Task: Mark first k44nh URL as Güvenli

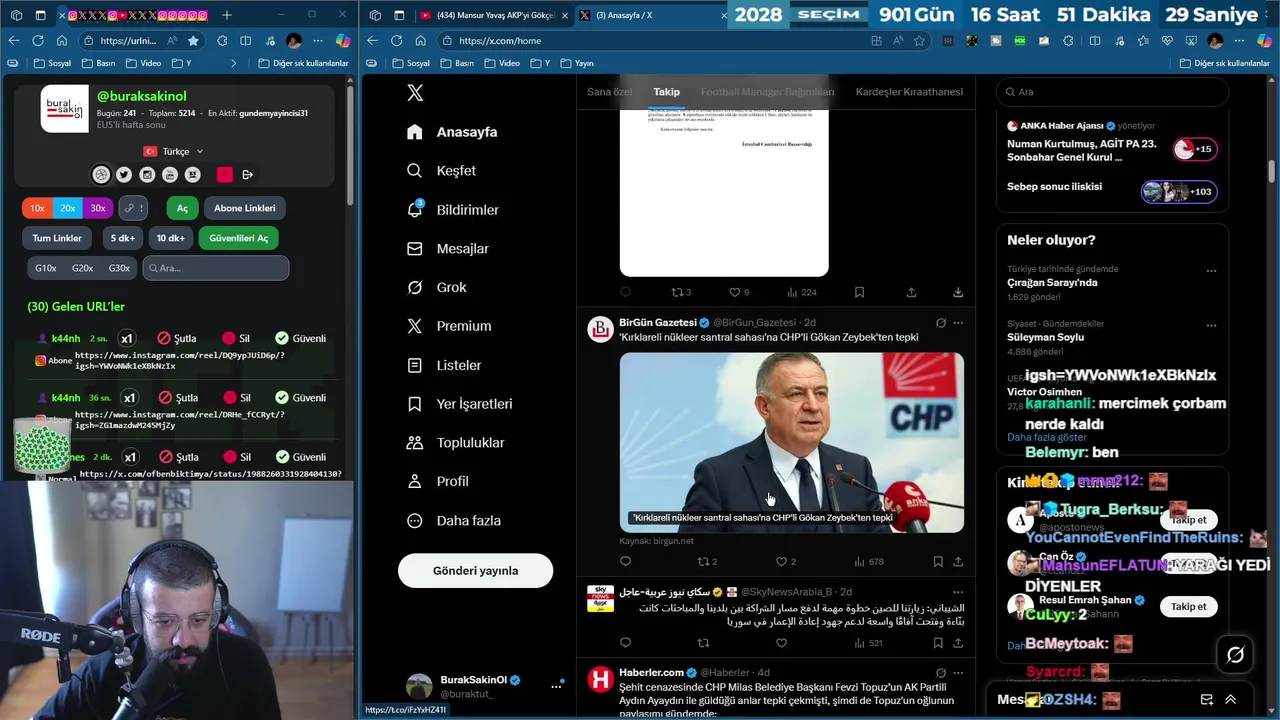Action: (301, 339)
